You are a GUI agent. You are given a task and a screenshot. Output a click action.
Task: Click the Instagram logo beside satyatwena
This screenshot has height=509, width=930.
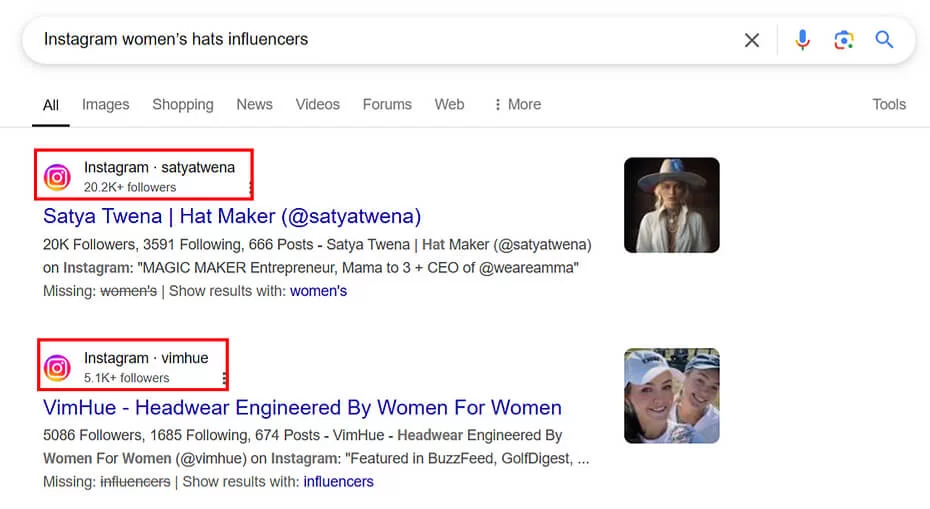(58, 177)
